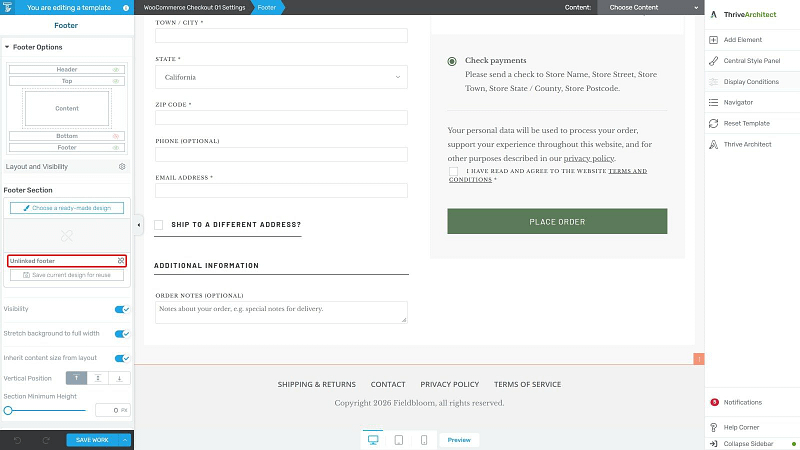Click the orange footer section handle icon

click(698, 359)
